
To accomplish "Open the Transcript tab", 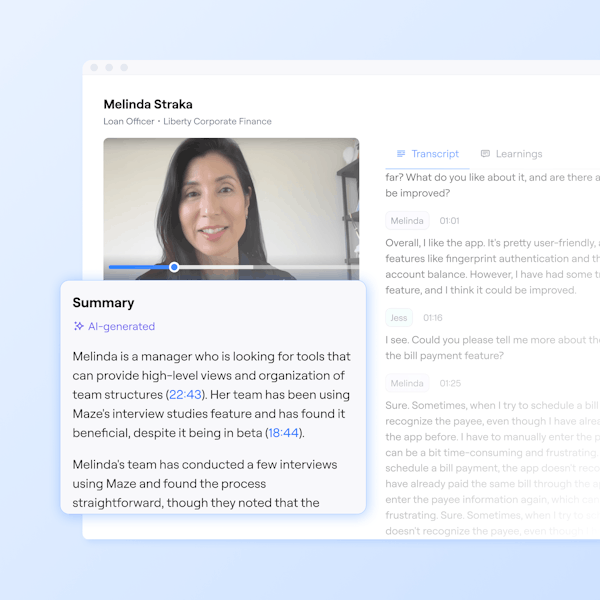I will (427, 154).
